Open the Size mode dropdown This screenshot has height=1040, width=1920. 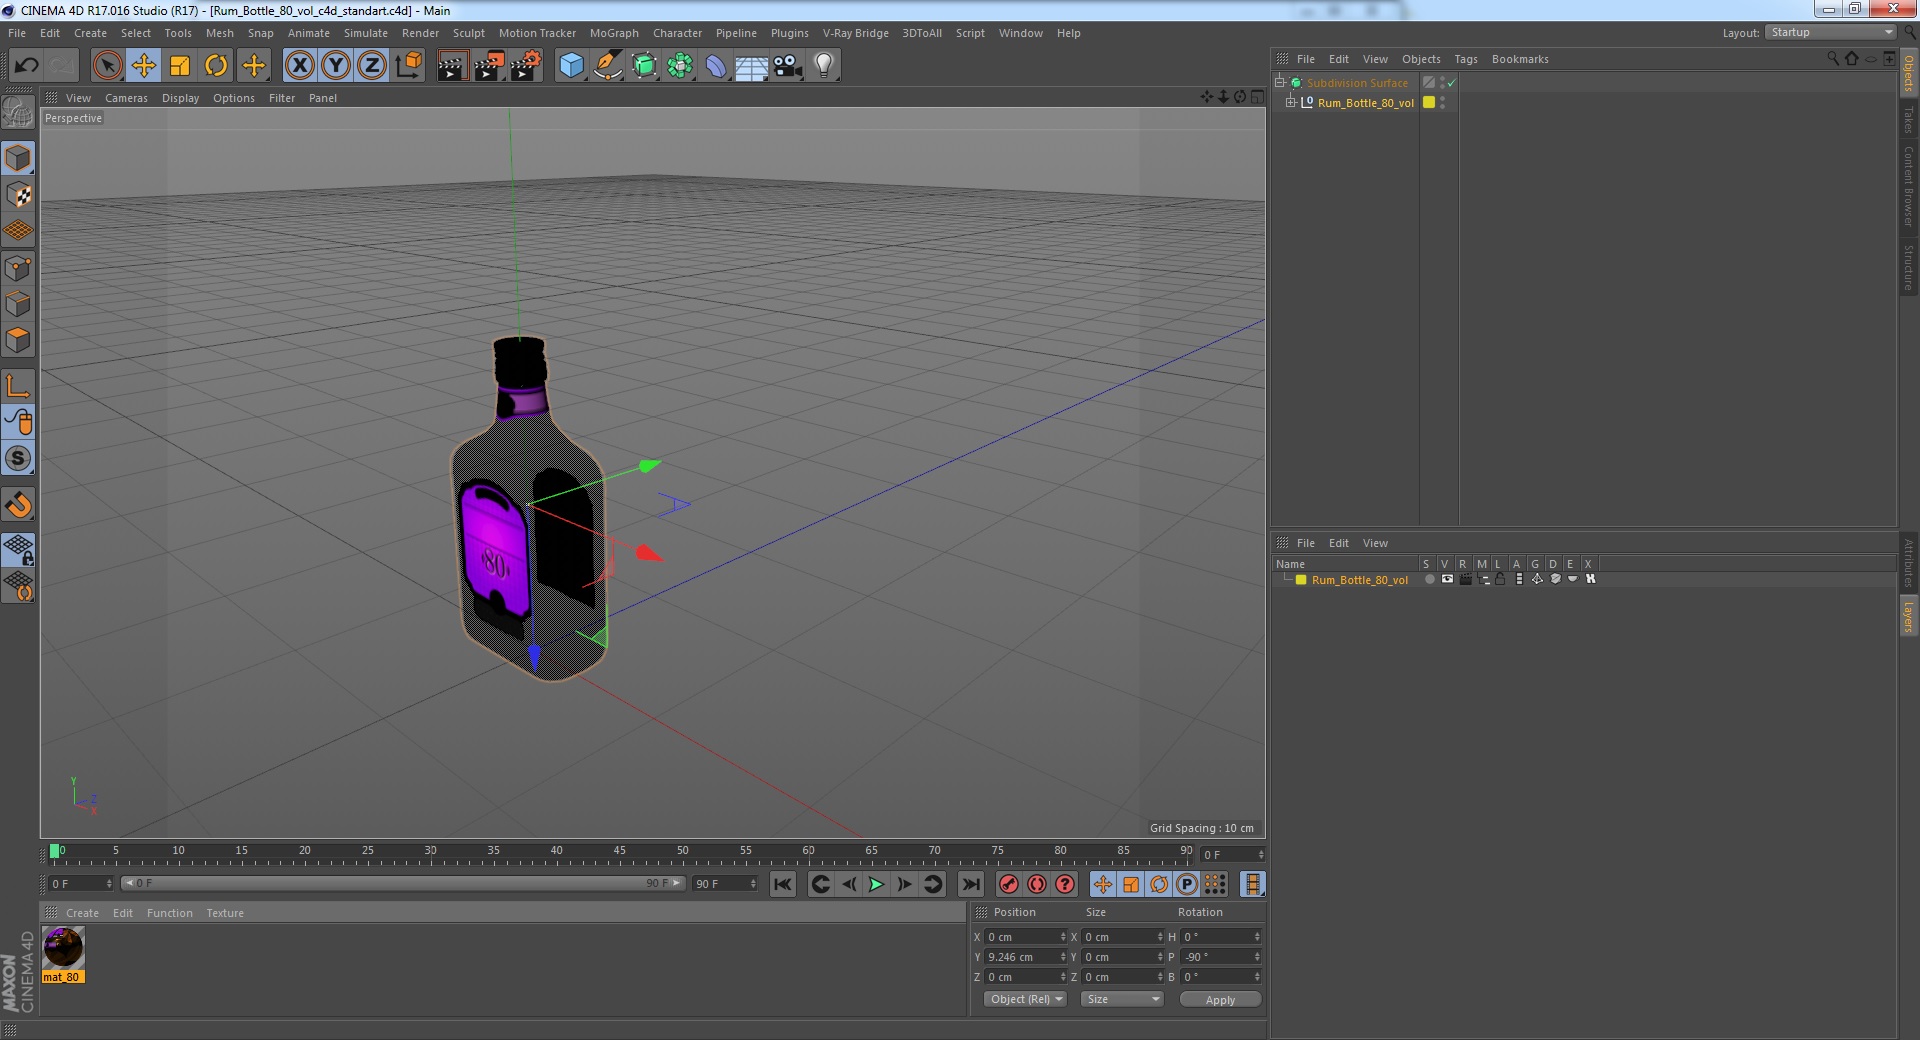point(1122,999)
